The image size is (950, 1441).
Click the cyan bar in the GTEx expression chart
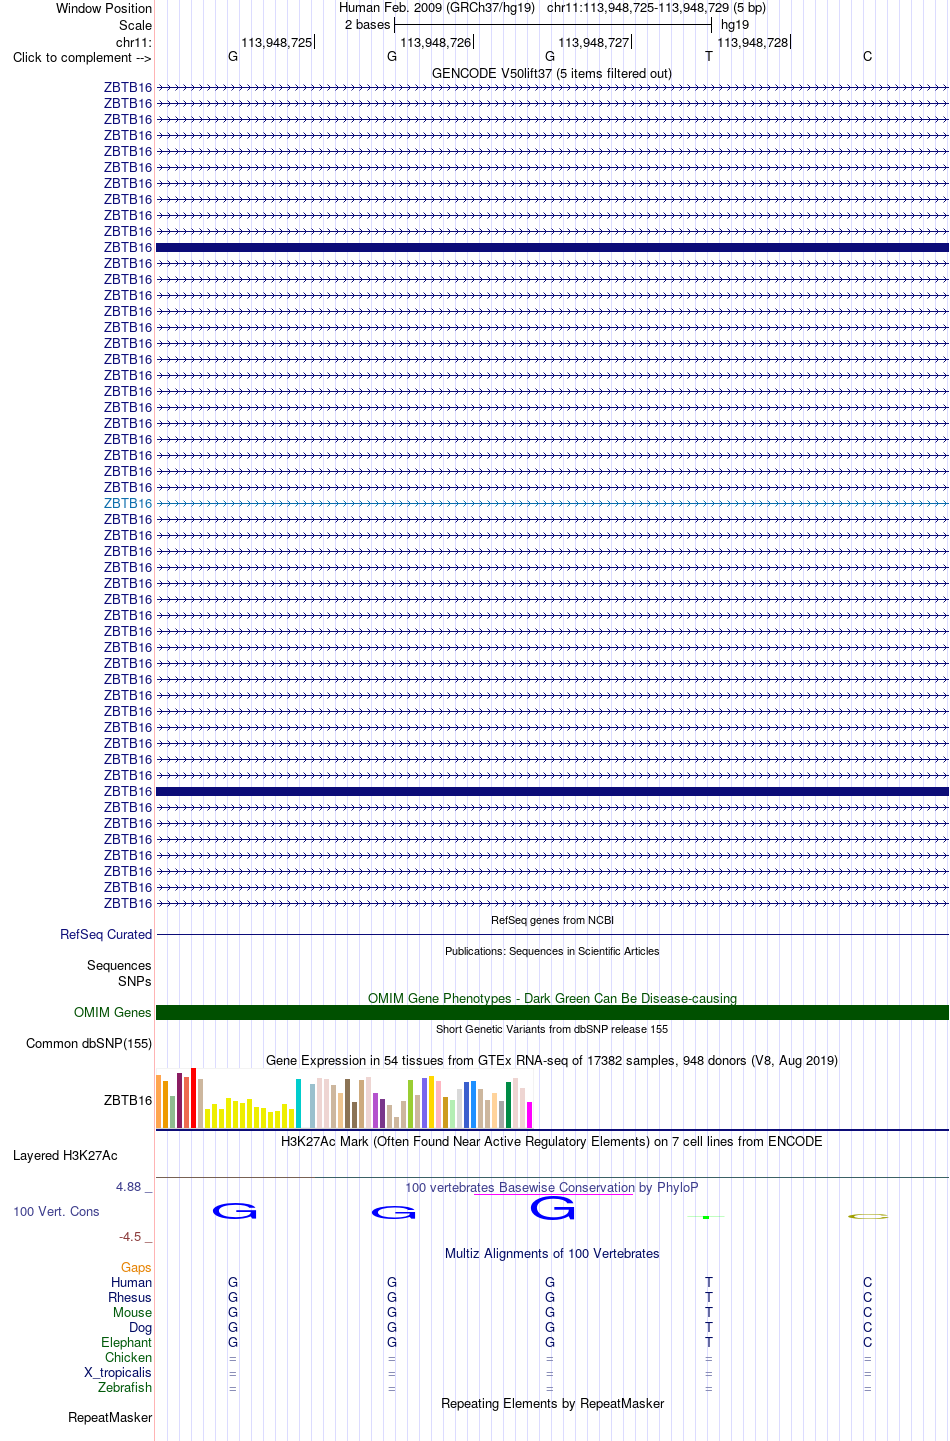298,1104
